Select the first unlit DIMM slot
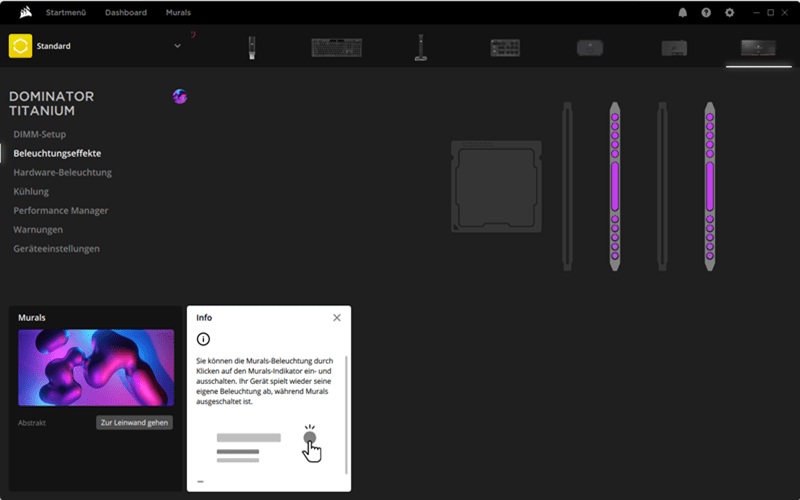This screenshot has height=500, width=800. (567, 186)
